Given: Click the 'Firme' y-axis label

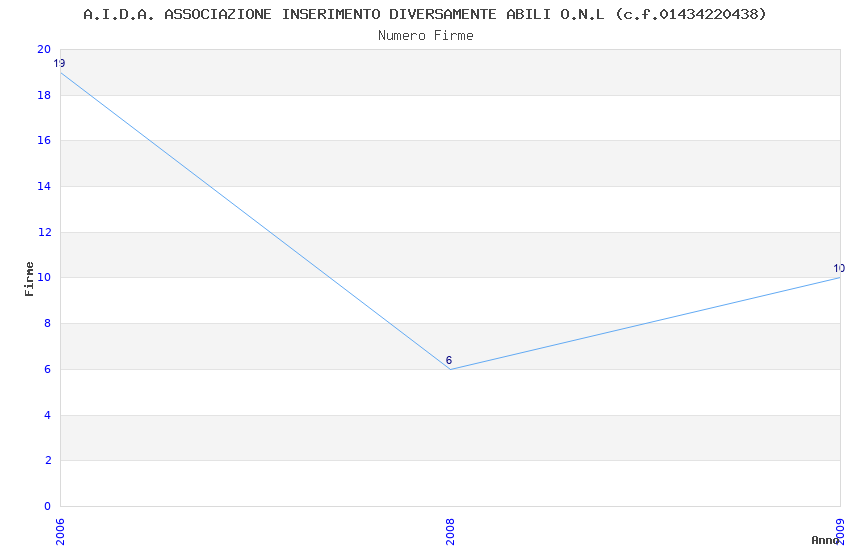Looking at the screenshot, I should (x=29, y=279).
